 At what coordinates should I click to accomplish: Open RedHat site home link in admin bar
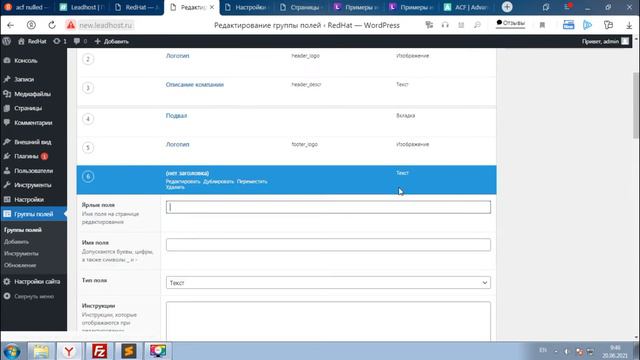coord(32,41)
